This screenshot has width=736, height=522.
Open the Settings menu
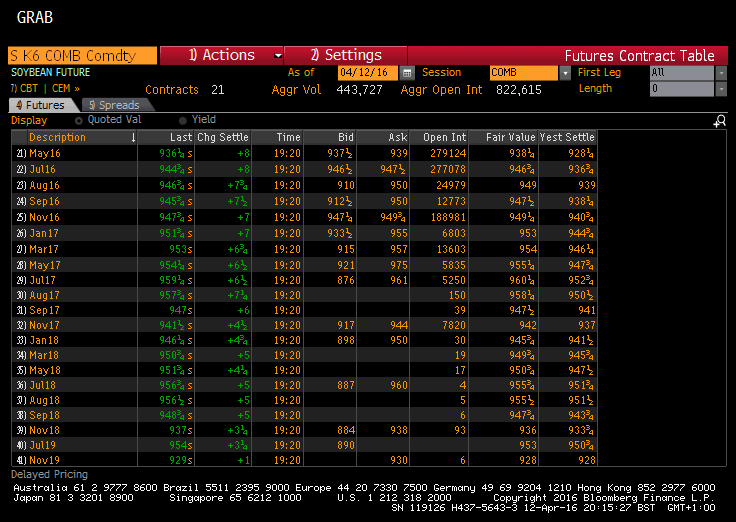(345, 55)
